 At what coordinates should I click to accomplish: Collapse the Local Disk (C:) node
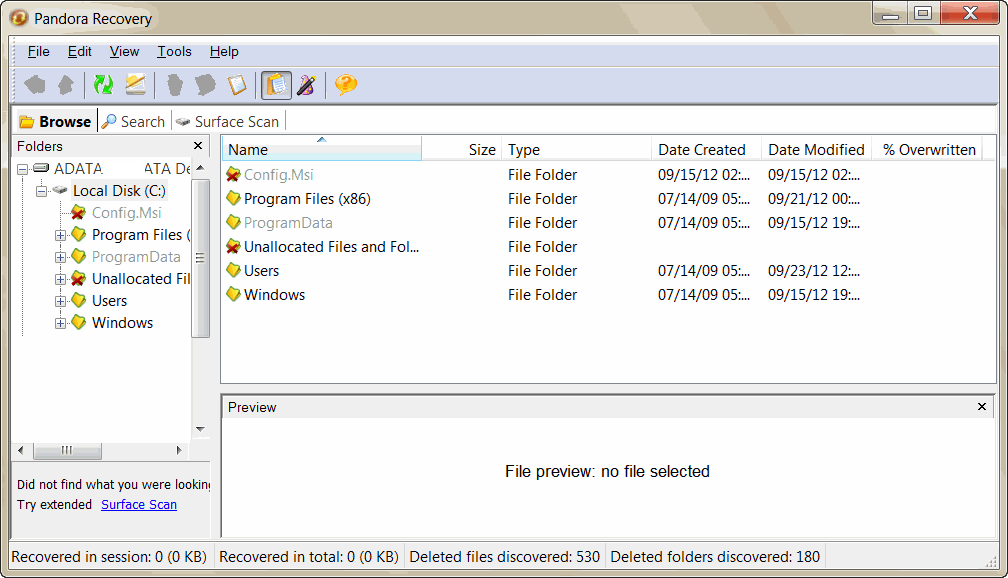42,191
